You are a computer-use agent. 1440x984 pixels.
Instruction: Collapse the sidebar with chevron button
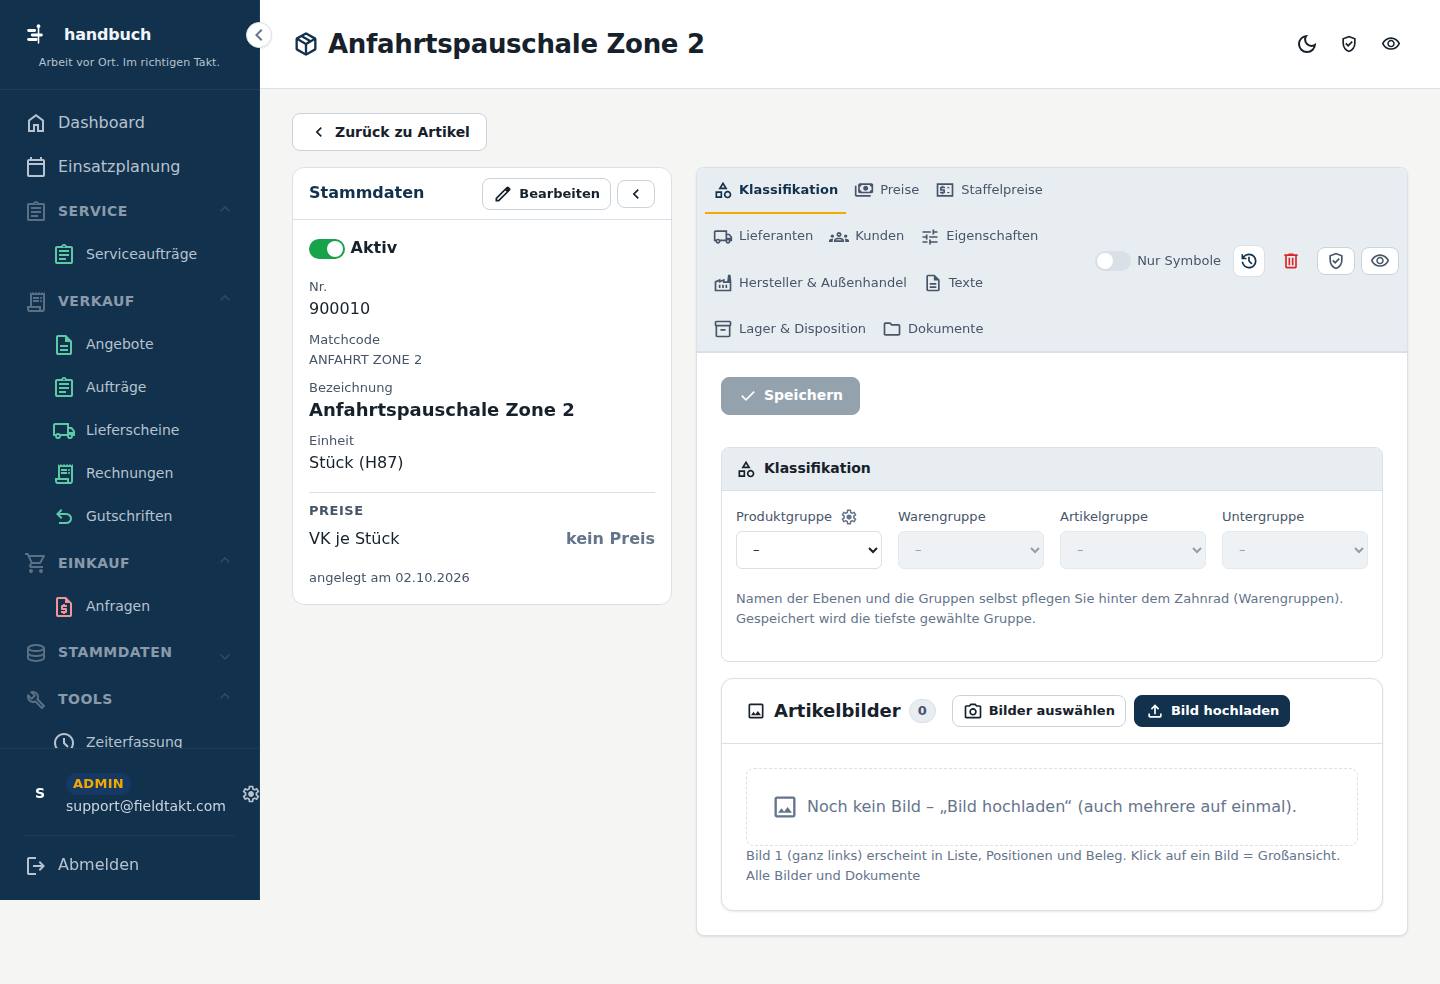click(259, 35)
